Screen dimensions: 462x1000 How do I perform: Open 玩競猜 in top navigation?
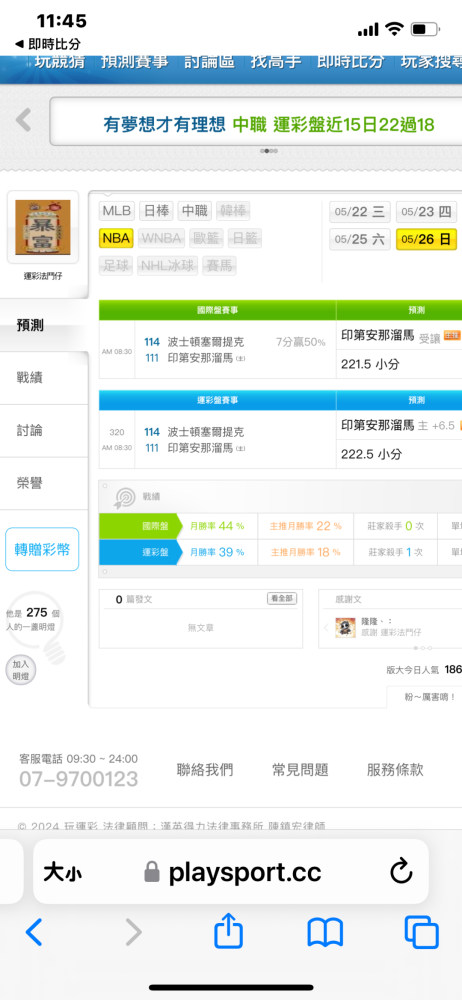tap(59, 62)
